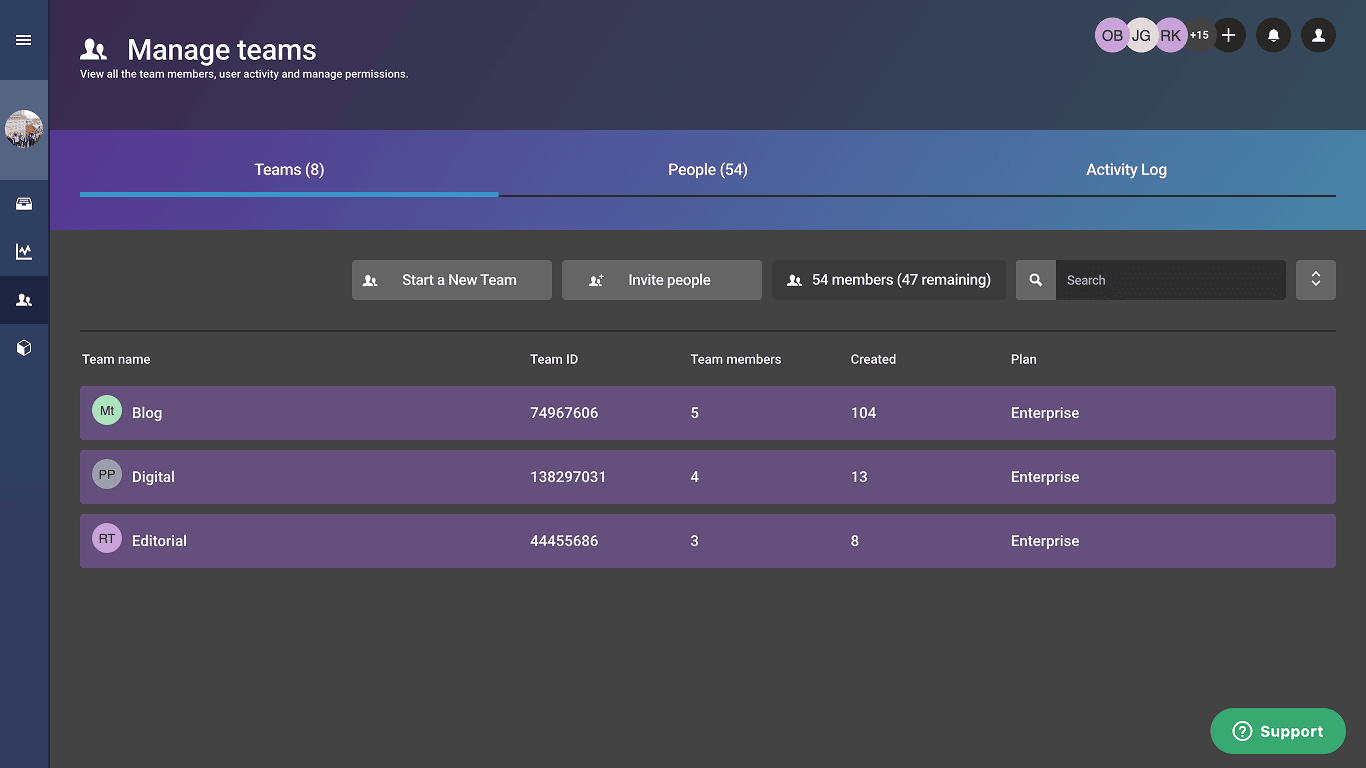1366x768 pixels.
Task: Click Enterprise plan in Digital row
Action: point(1045,477)
